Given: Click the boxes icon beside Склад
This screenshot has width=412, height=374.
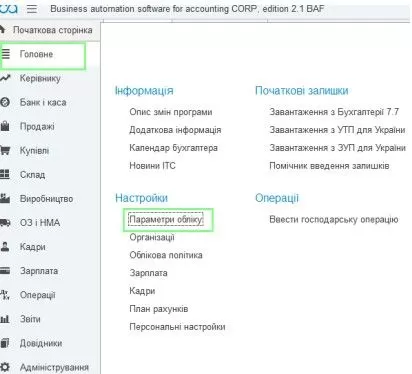Looking at the screenshot, I should pyautogui.click(x=5, y=174).
